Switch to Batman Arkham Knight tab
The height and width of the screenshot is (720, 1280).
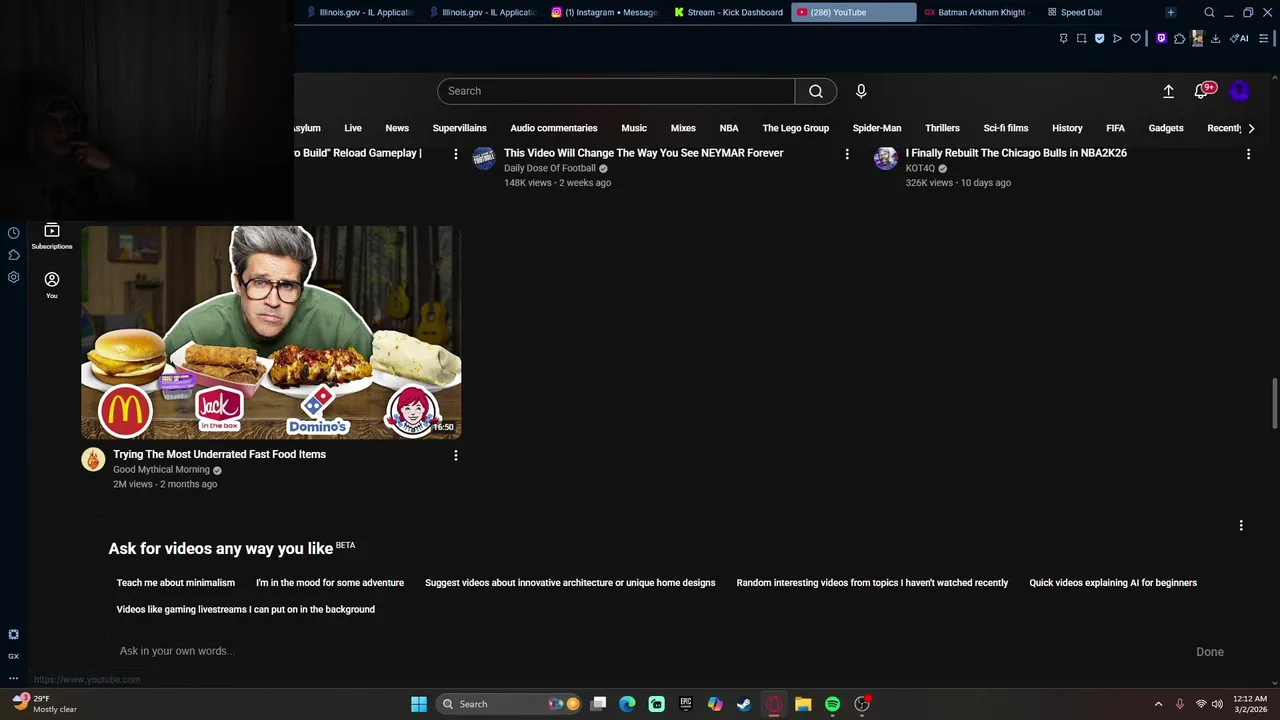click(x=976, y=12)
